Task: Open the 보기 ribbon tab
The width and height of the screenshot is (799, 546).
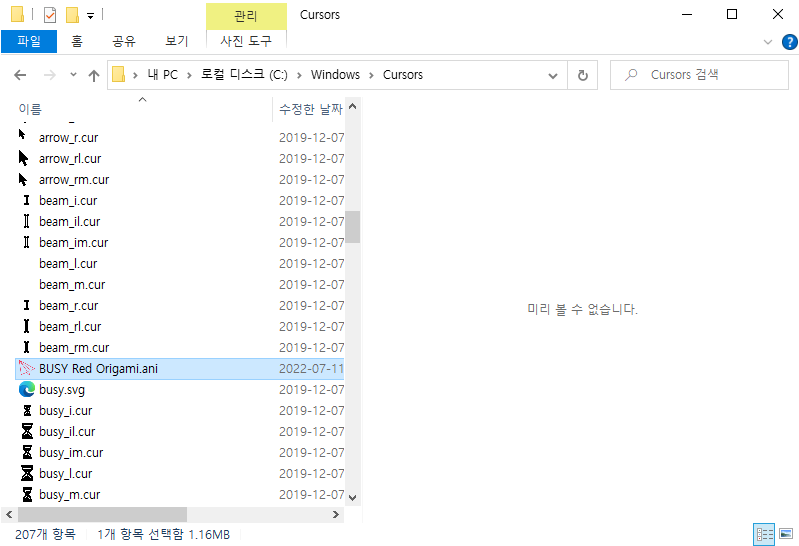Action: point(177,41)
